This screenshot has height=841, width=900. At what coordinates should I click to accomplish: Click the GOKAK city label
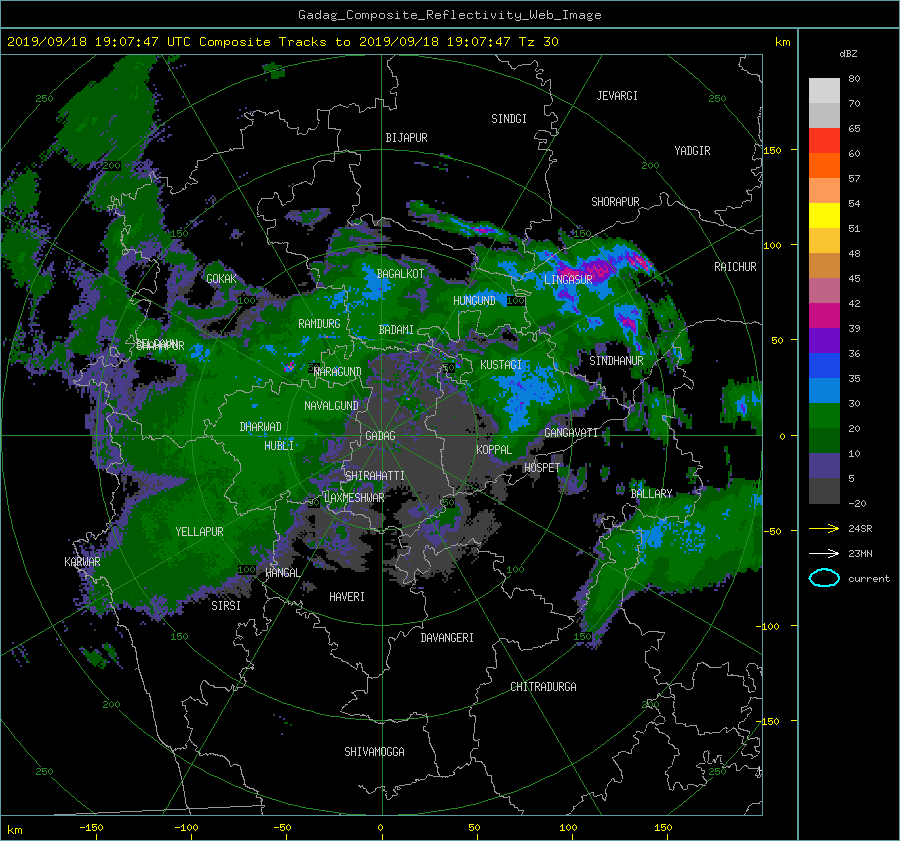point(221,279)
